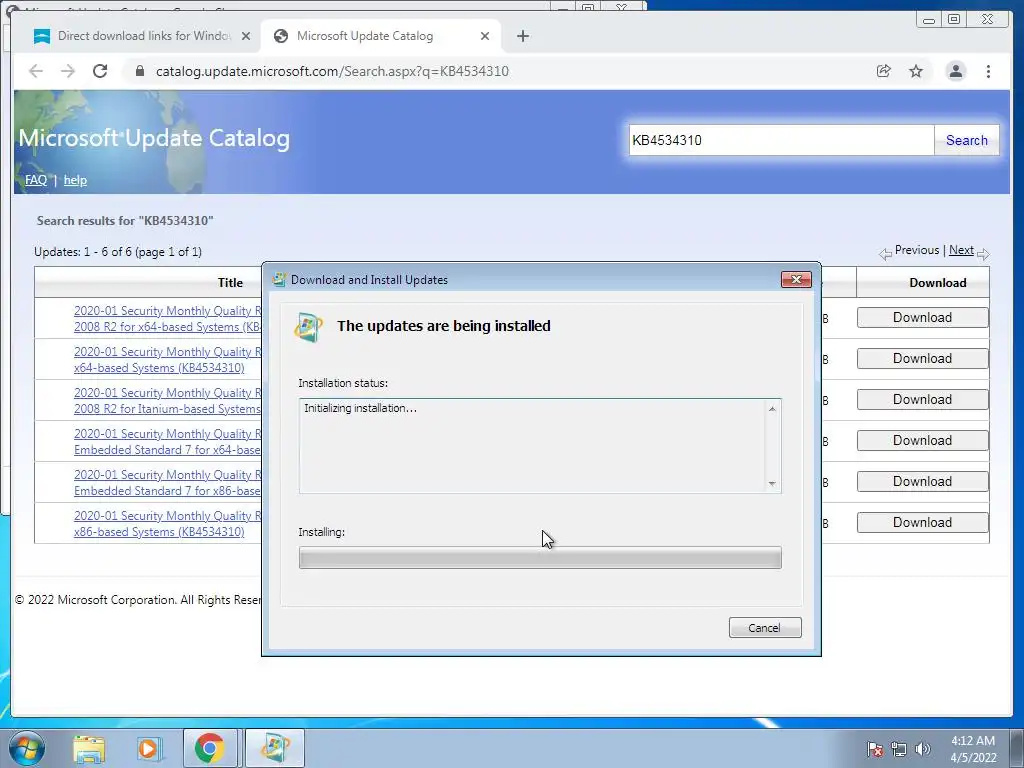Share this page via share icon
The image size is (1024, 768).
[x=884, y=71]
